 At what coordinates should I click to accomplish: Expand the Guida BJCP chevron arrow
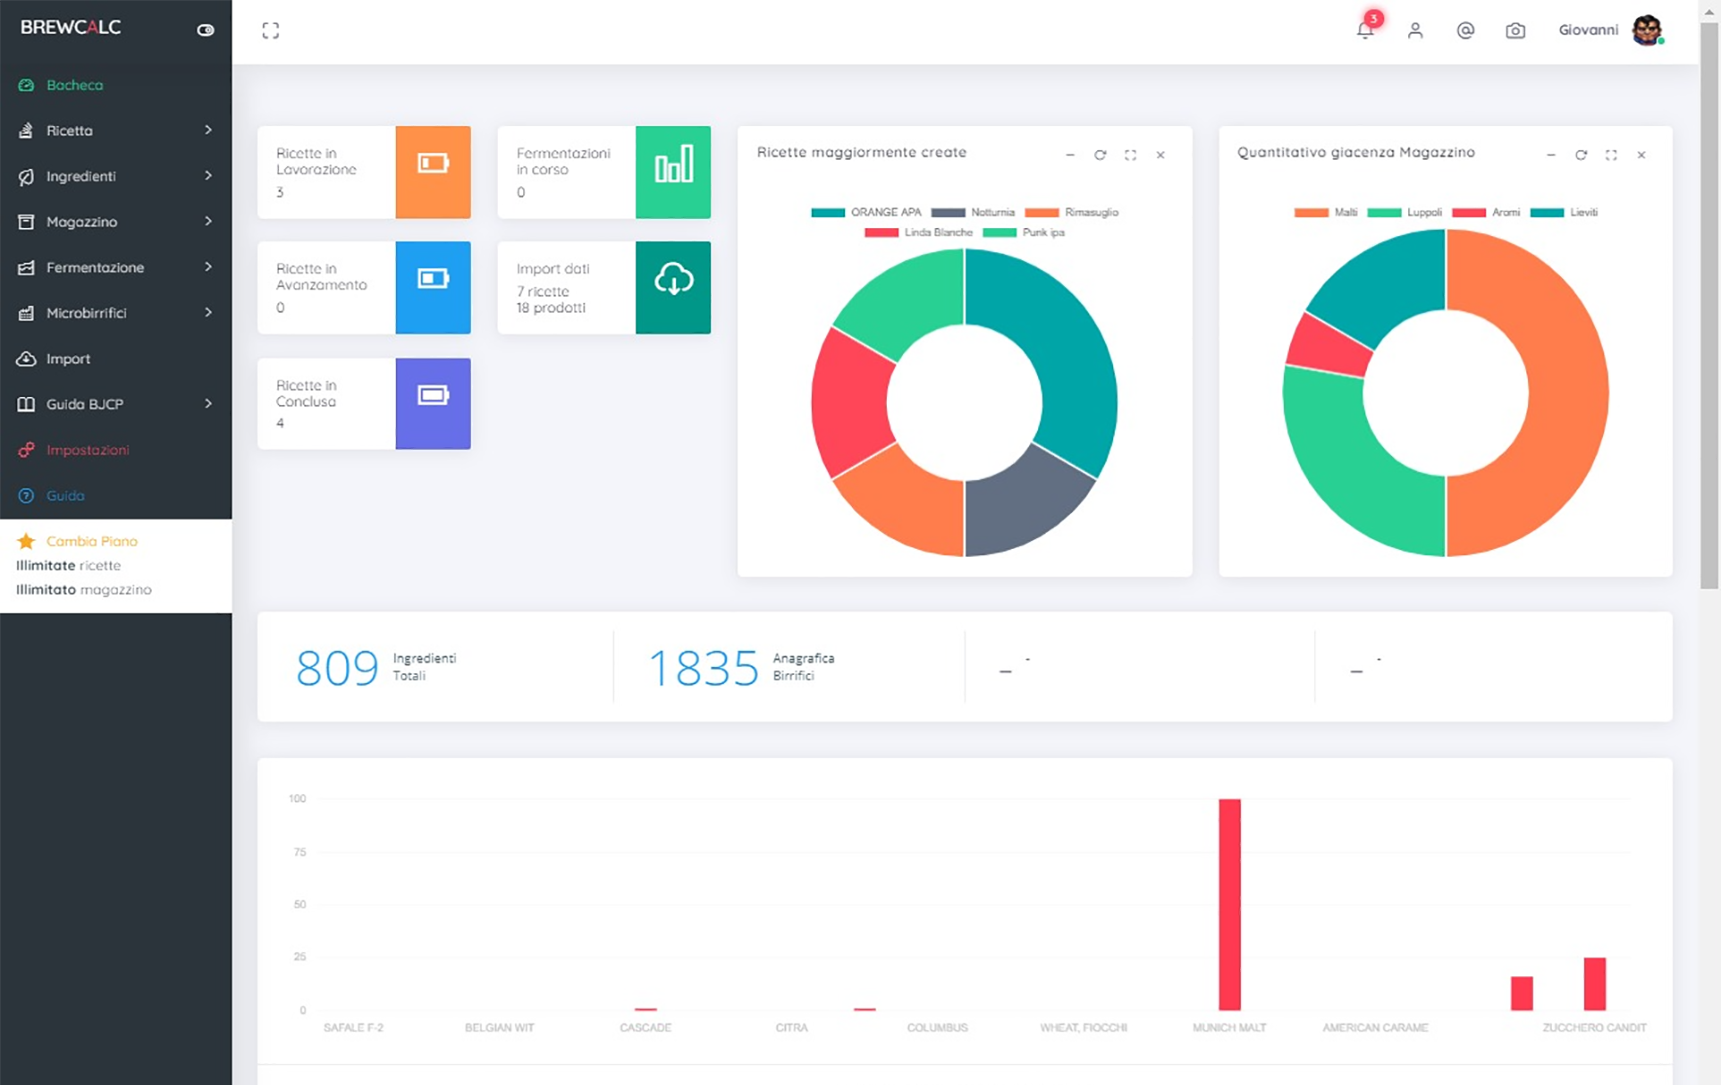pyautogui.click(x=208, y=404)
